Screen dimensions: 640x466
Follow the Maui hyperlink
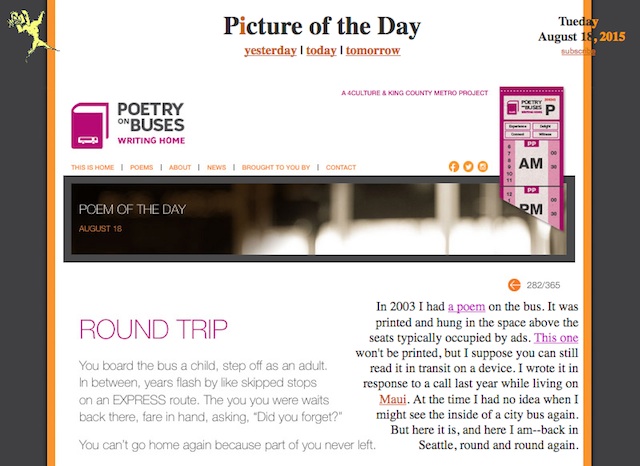[x=393, y=399]
